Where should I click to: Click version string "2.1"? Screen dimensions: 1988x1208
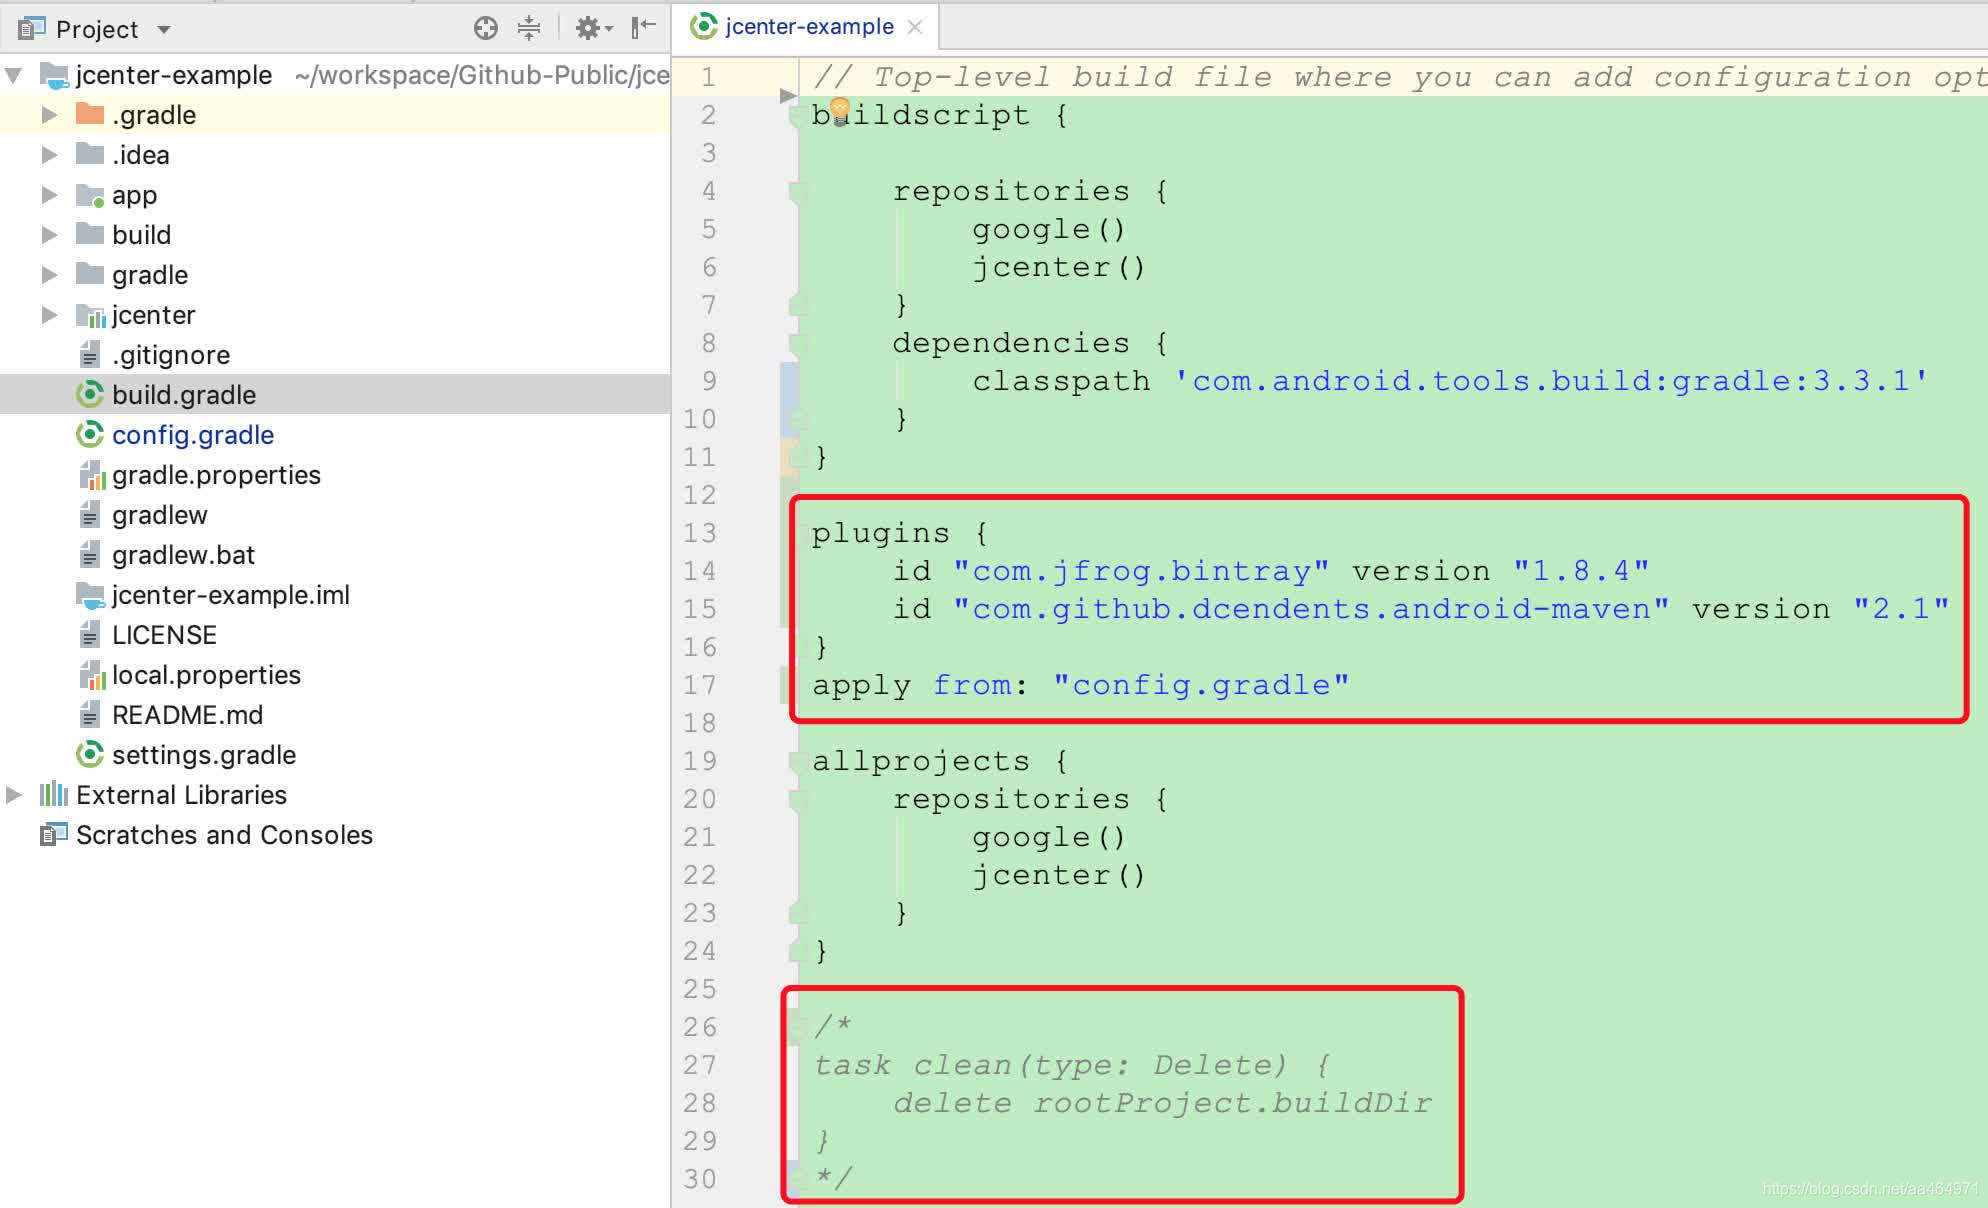[x=1901, y=609]
